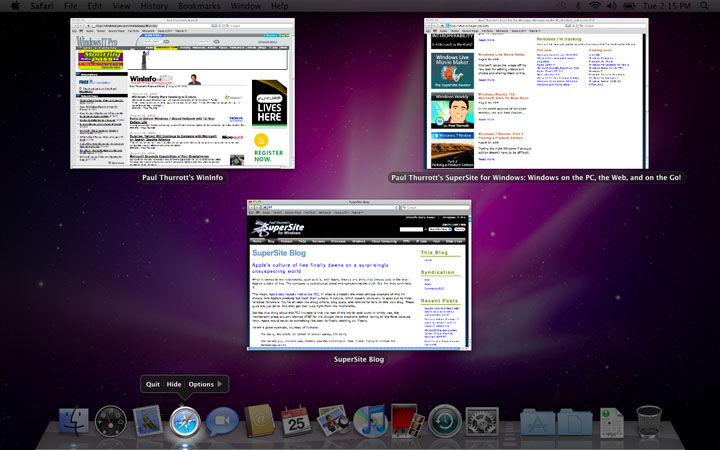Click the Bluetooth icon in menu bar

[578, 6]
